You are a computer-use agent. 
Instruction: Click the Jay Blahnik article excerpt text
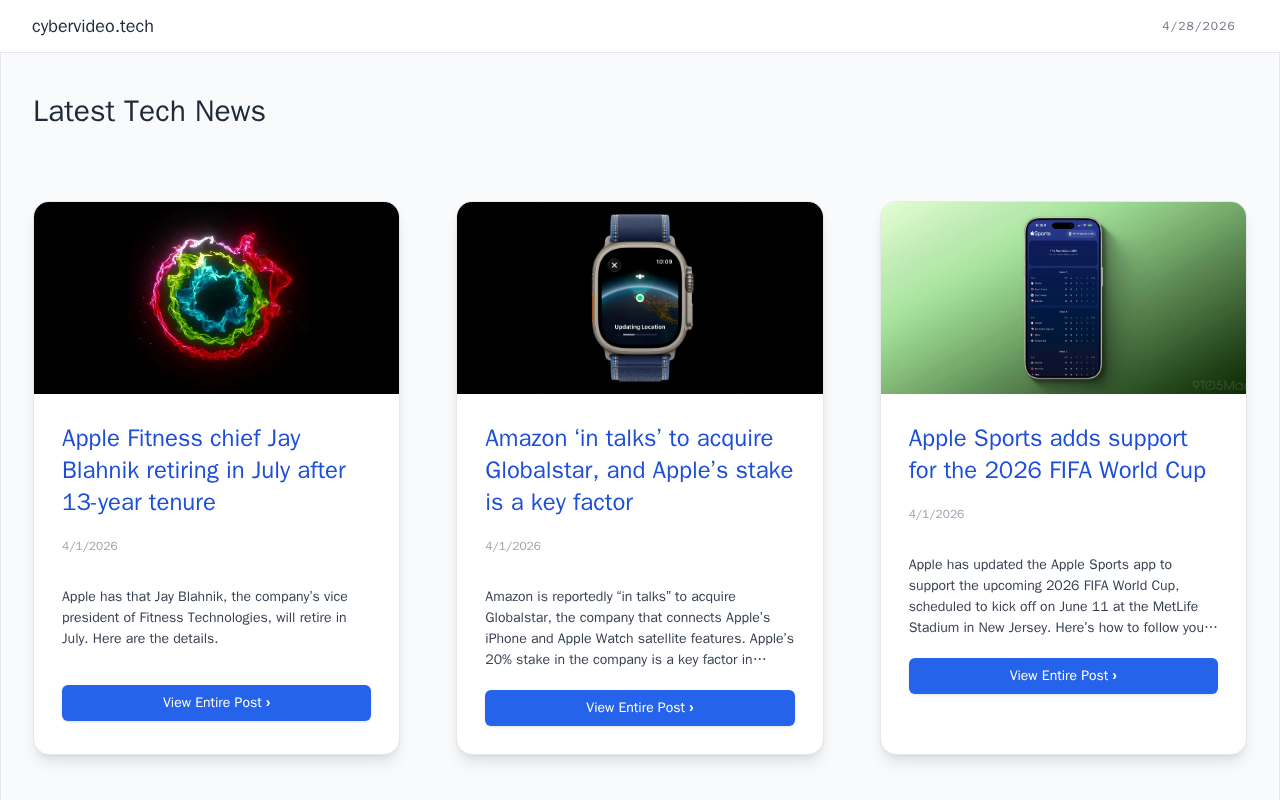click(205, 617)
